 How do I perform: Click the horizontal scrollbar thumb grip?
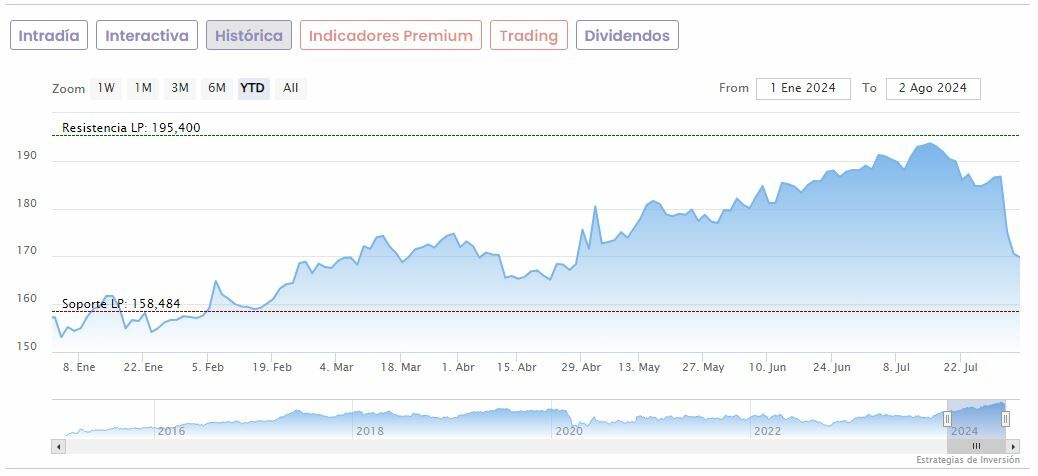coord(976,446)
